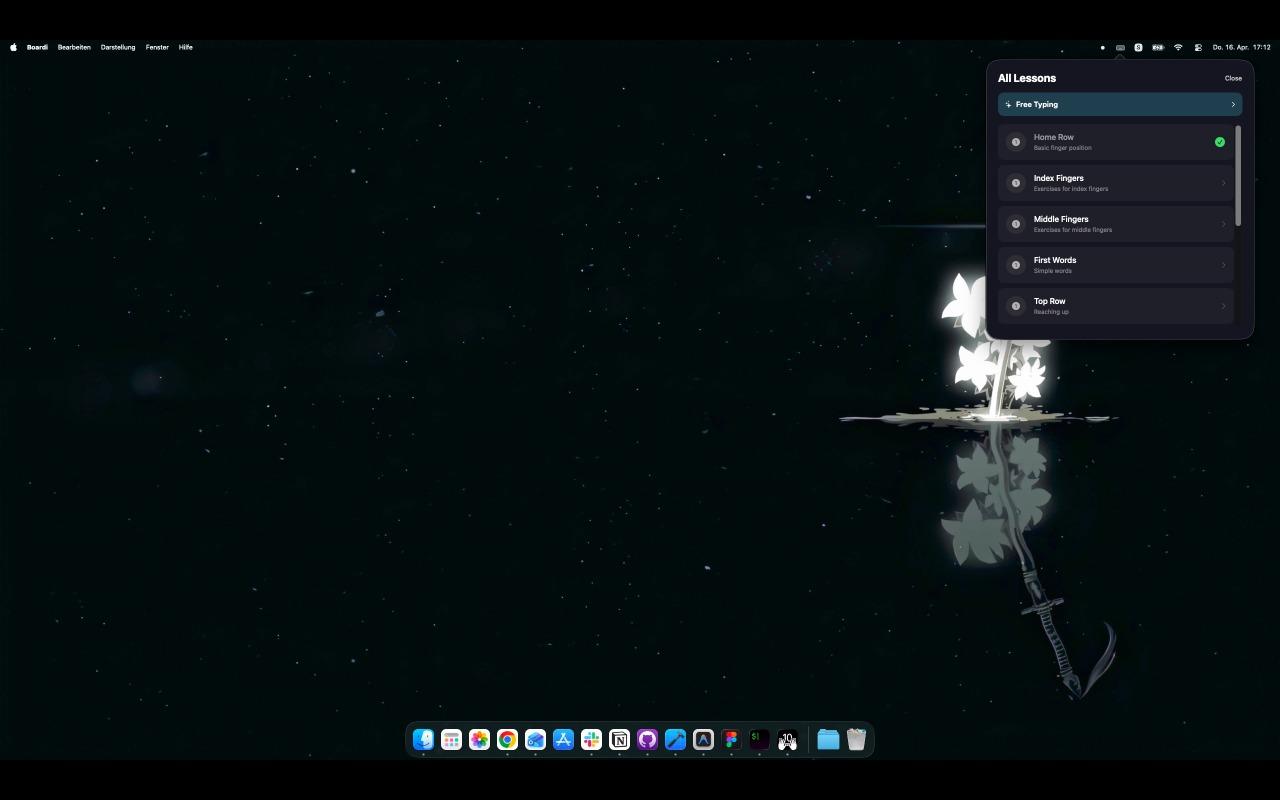
Task: Click the text 'Basic finger position'
Action: tap(1062, 148)
